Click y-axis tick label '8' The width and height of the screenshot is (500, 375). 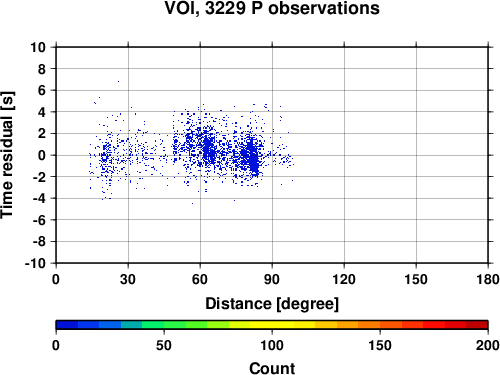coord(42,69)
